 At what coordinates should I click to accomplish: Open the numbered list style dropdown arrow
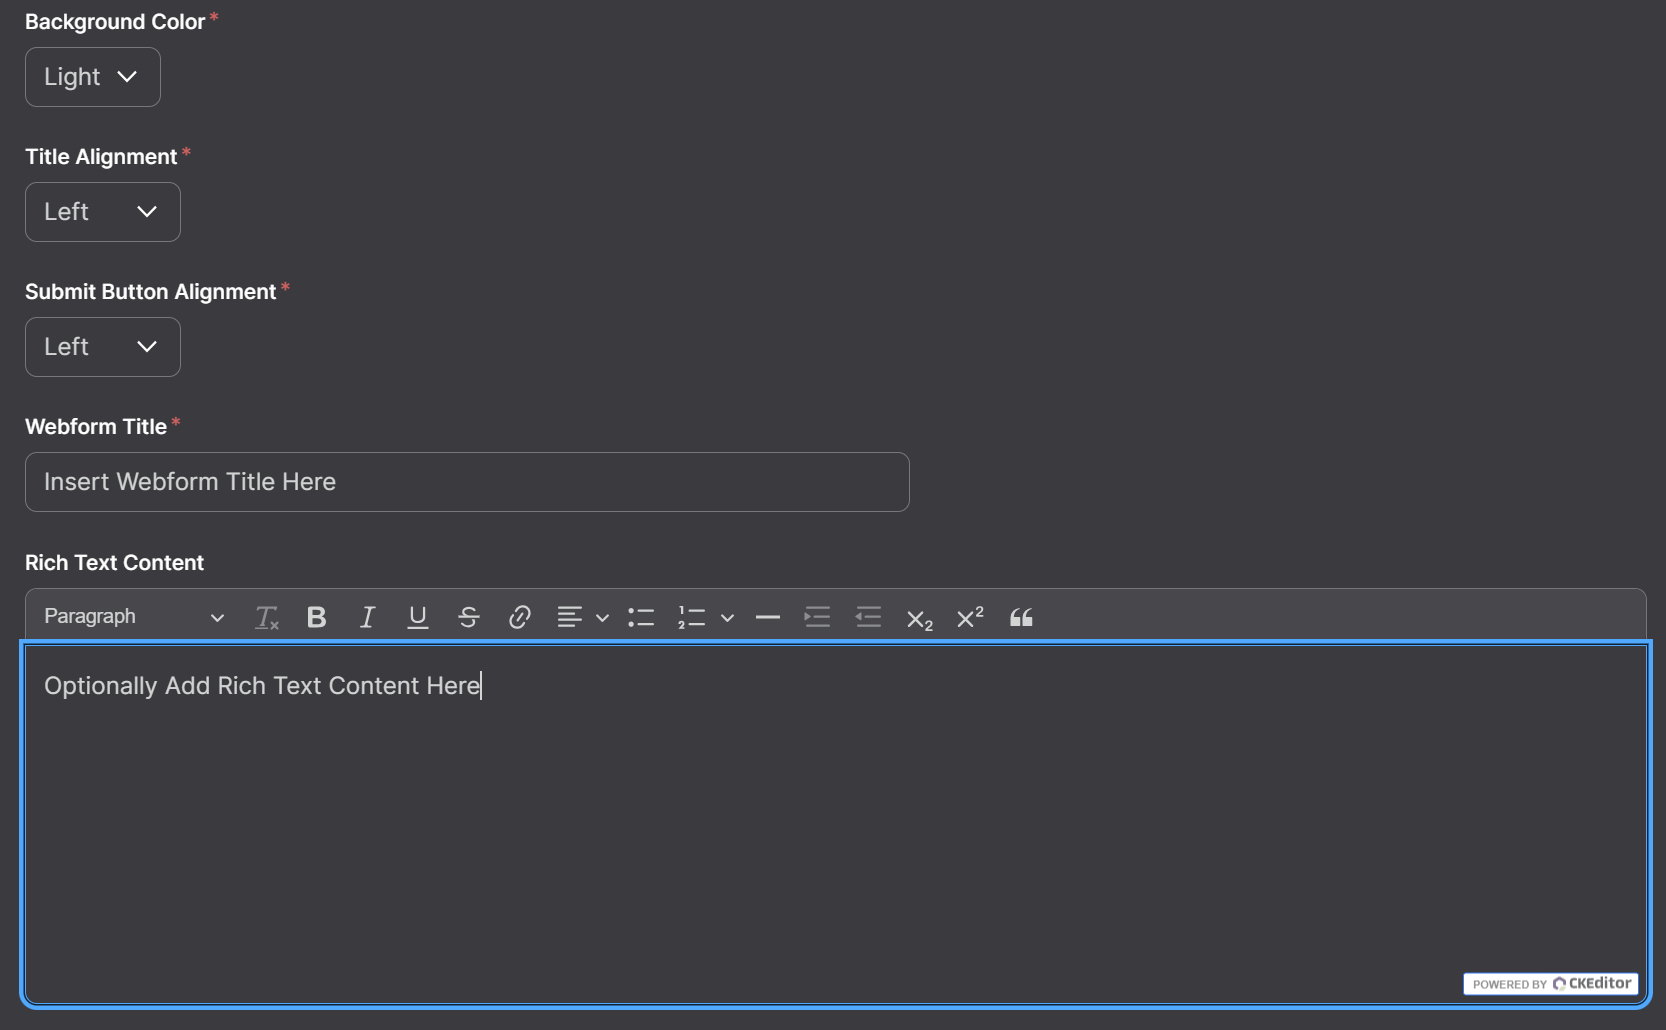pyautogui.click(x=728, y=618)
